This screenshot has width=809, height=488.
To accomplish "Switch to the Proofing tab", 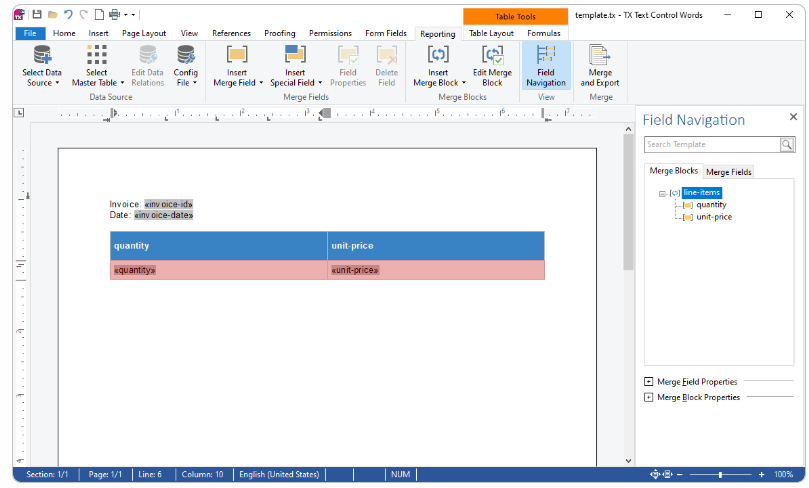I will point(280,33).
